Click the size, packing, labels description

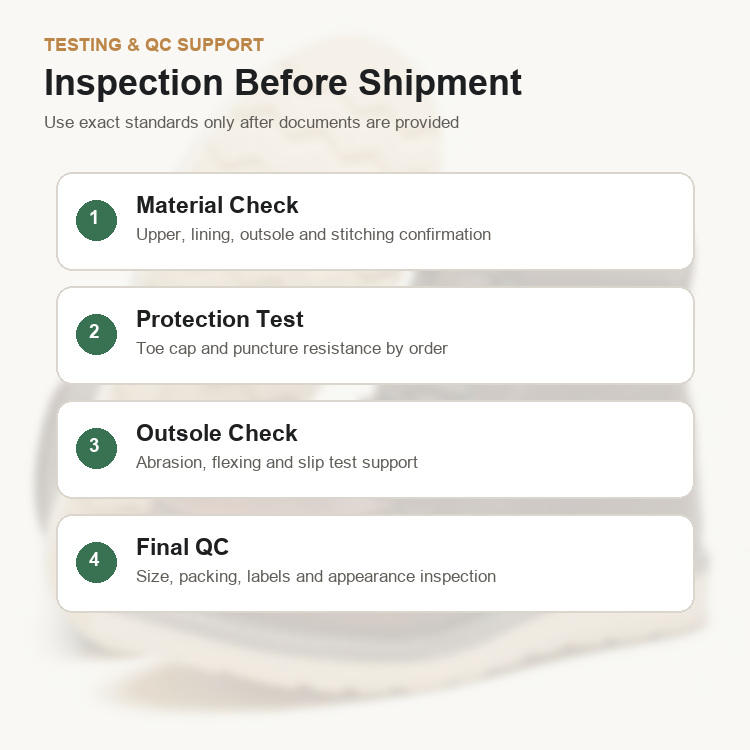point(316,576)
